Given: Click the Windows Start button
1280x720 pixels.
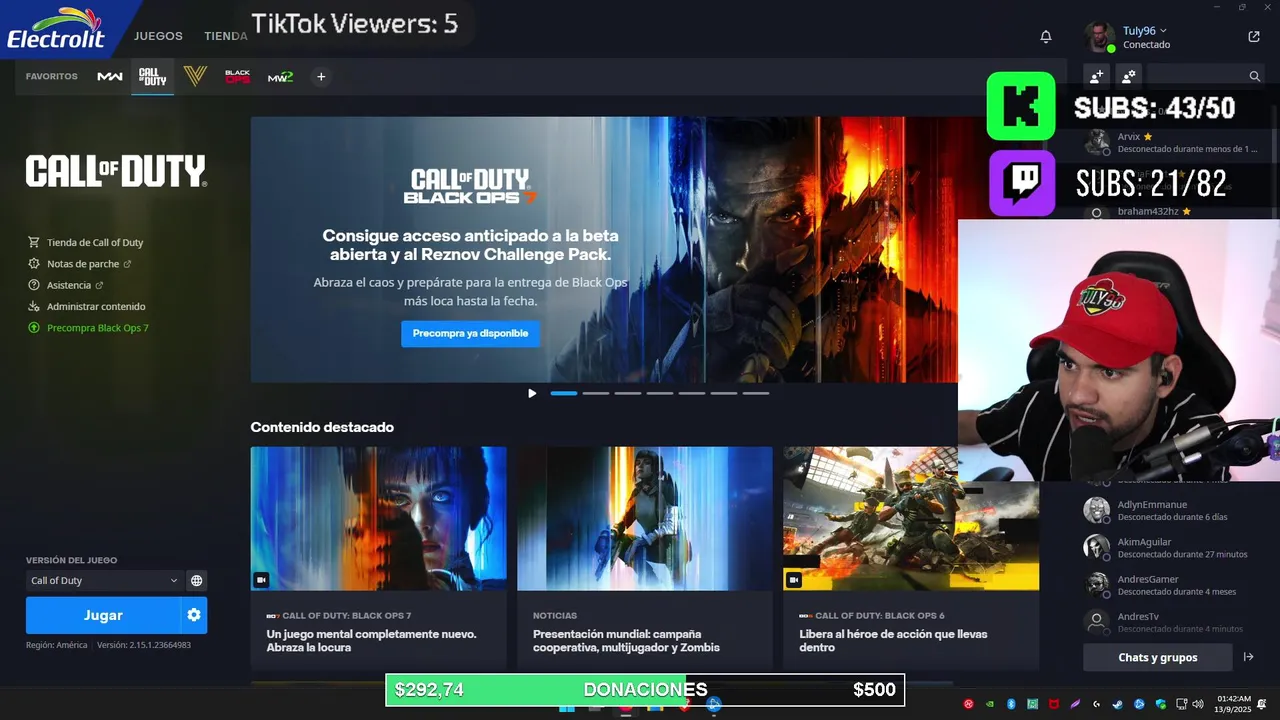Looking at the screenshot, I should point(567,708).
